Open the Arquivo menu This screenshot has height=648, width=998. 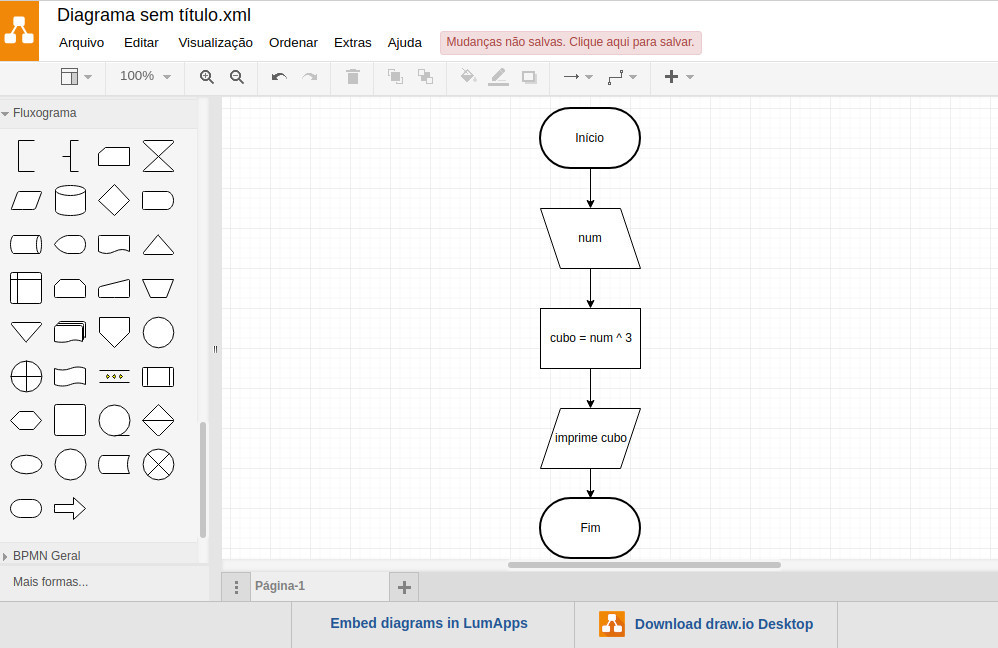coord(81,43)
